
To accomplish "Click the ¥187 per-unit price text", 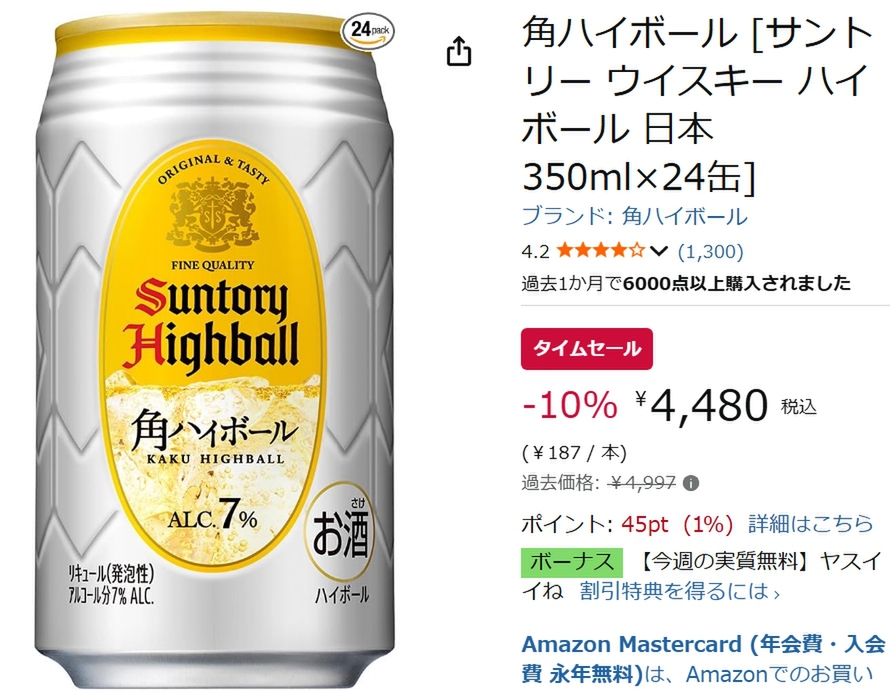I will click(x=574, y=453).
